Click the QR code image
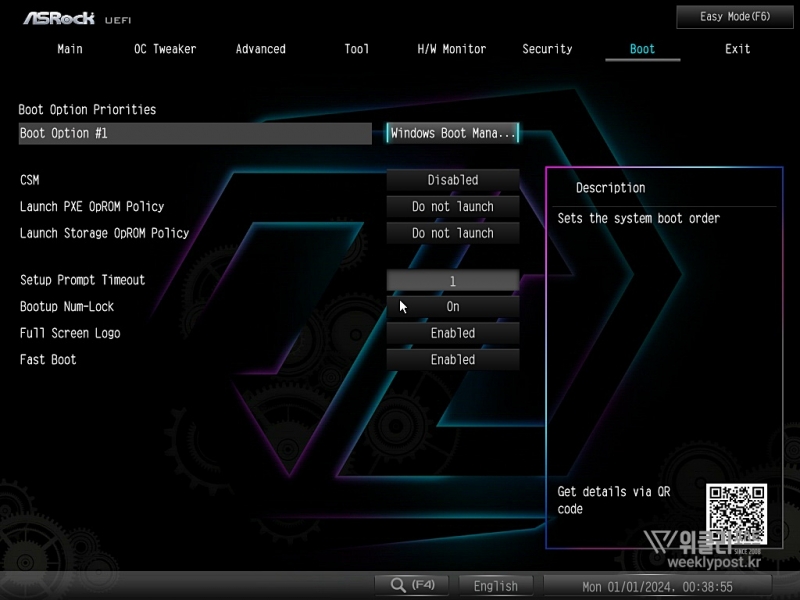The width and height of the screenshot is (800, 600). tap(736, 515)
